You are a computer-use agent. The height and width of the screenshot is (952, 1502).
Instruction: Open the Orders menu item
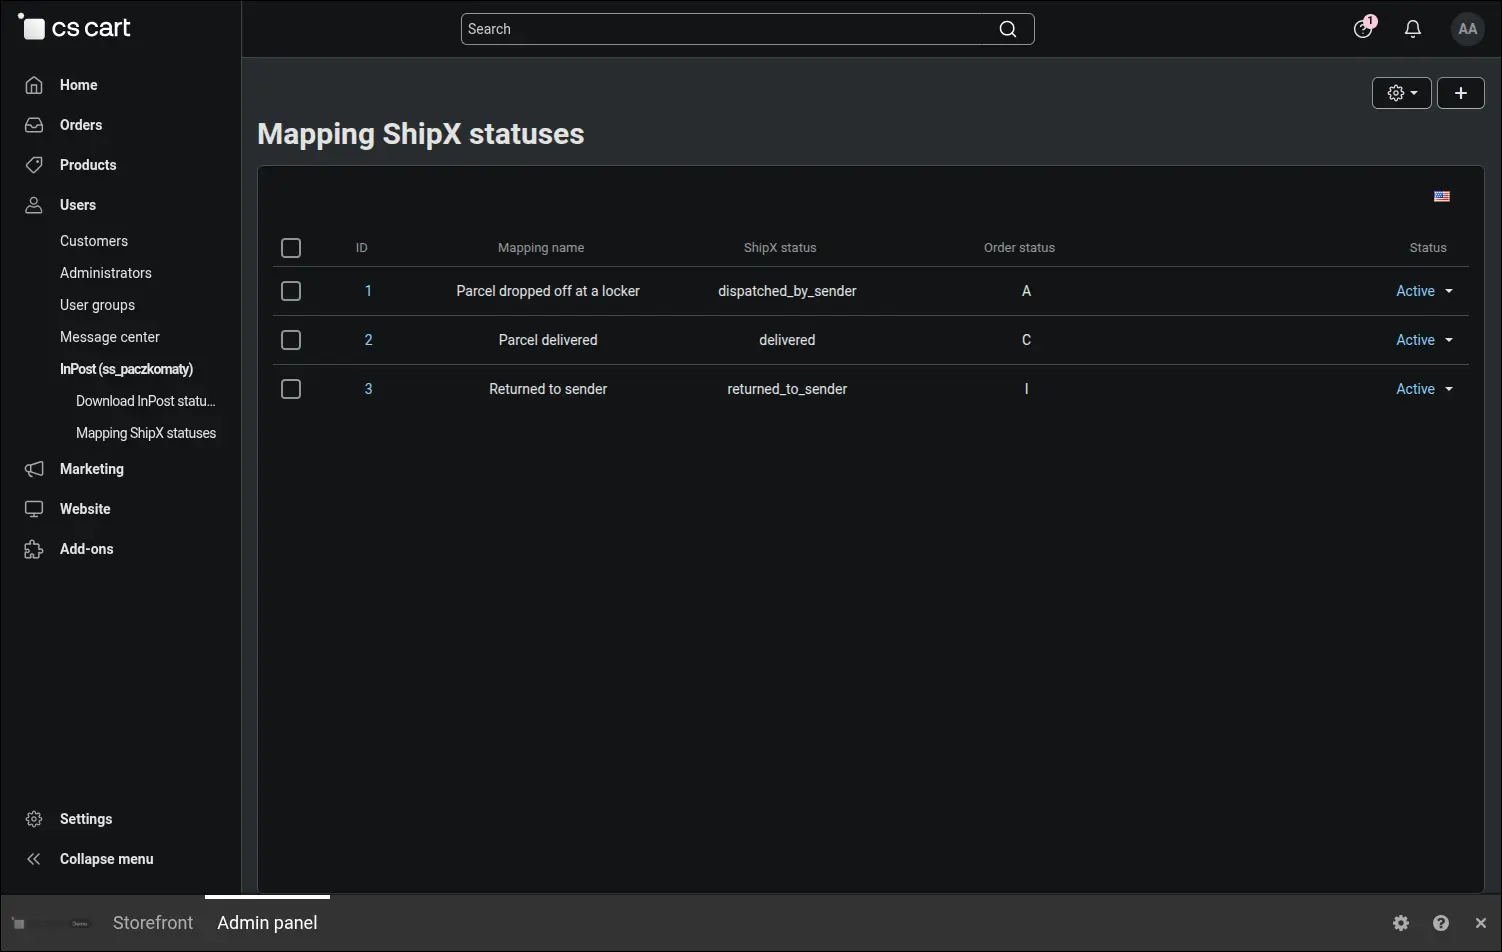[x=81, y=125]
